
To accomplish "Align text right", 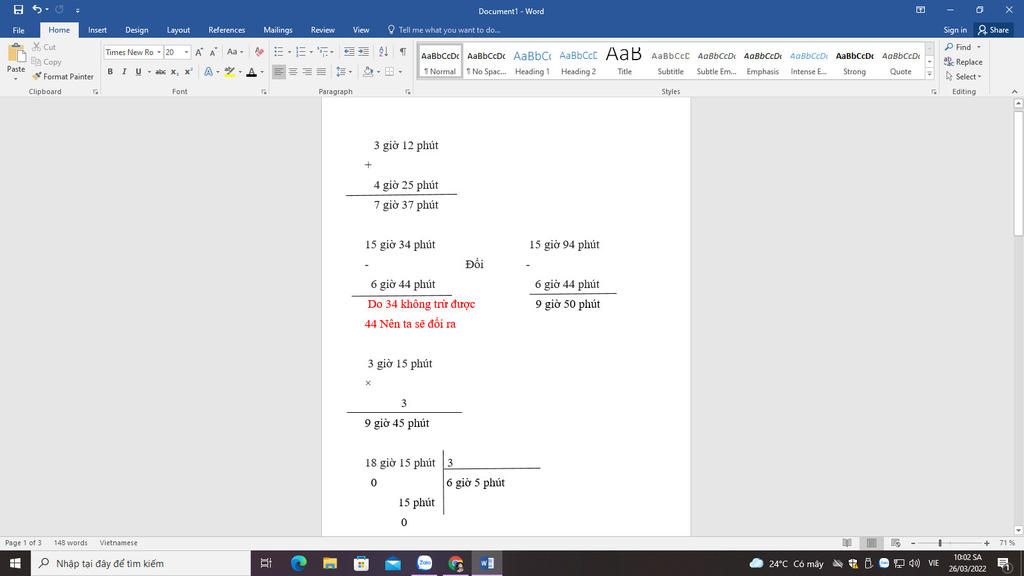I will pyautogui.click(x=307, y=72).
